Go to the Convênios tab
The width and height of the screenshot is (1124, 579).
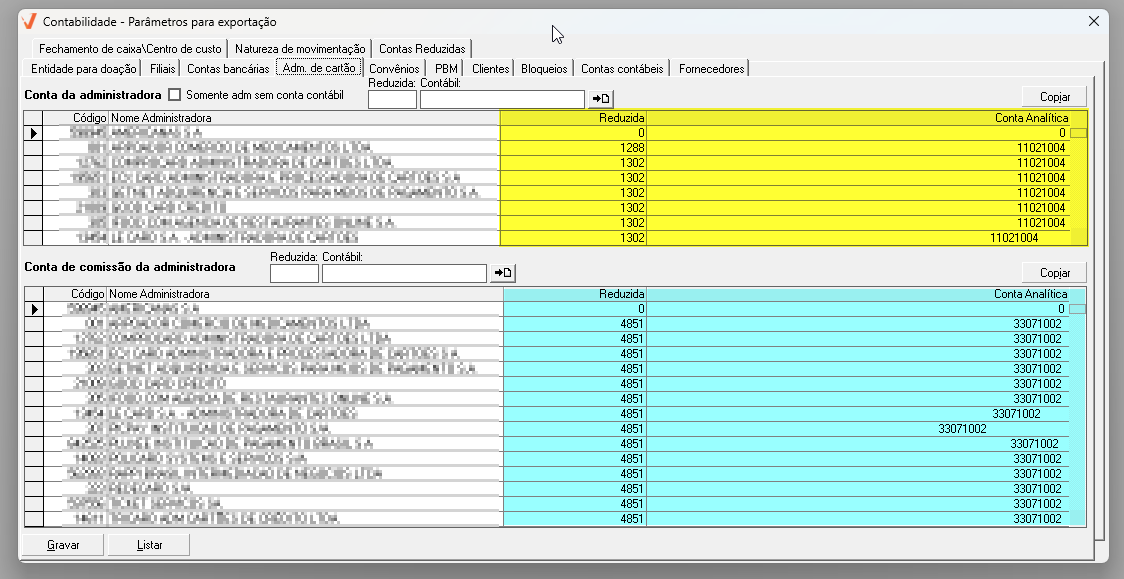tap(394, 69)
